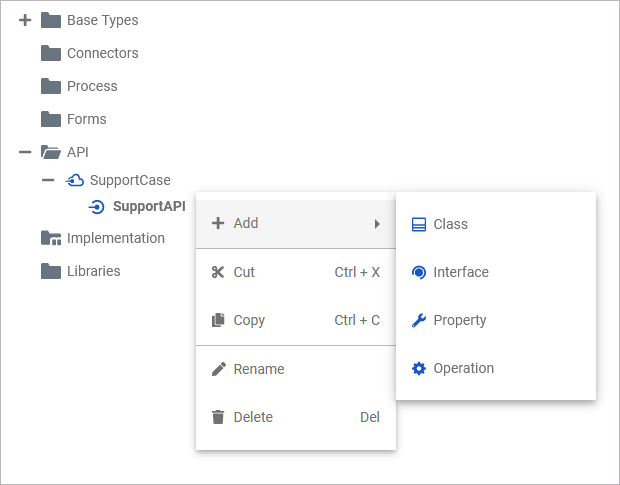
Task: Choose Rename from the context menu
Action: [259, 369]
